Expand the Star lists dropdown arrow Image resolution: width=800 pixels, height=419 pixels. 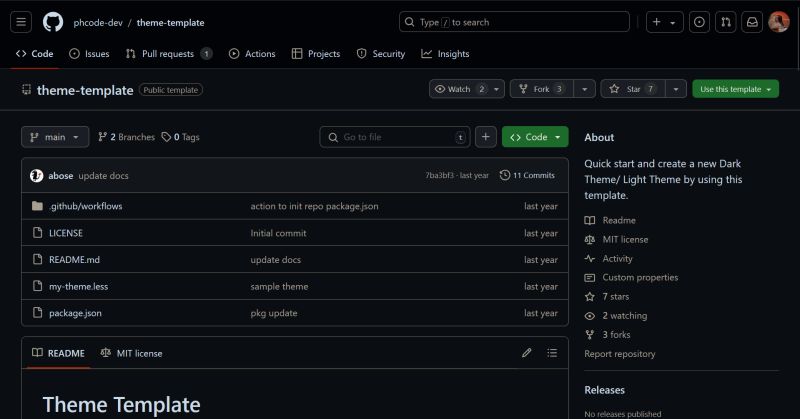676,89
